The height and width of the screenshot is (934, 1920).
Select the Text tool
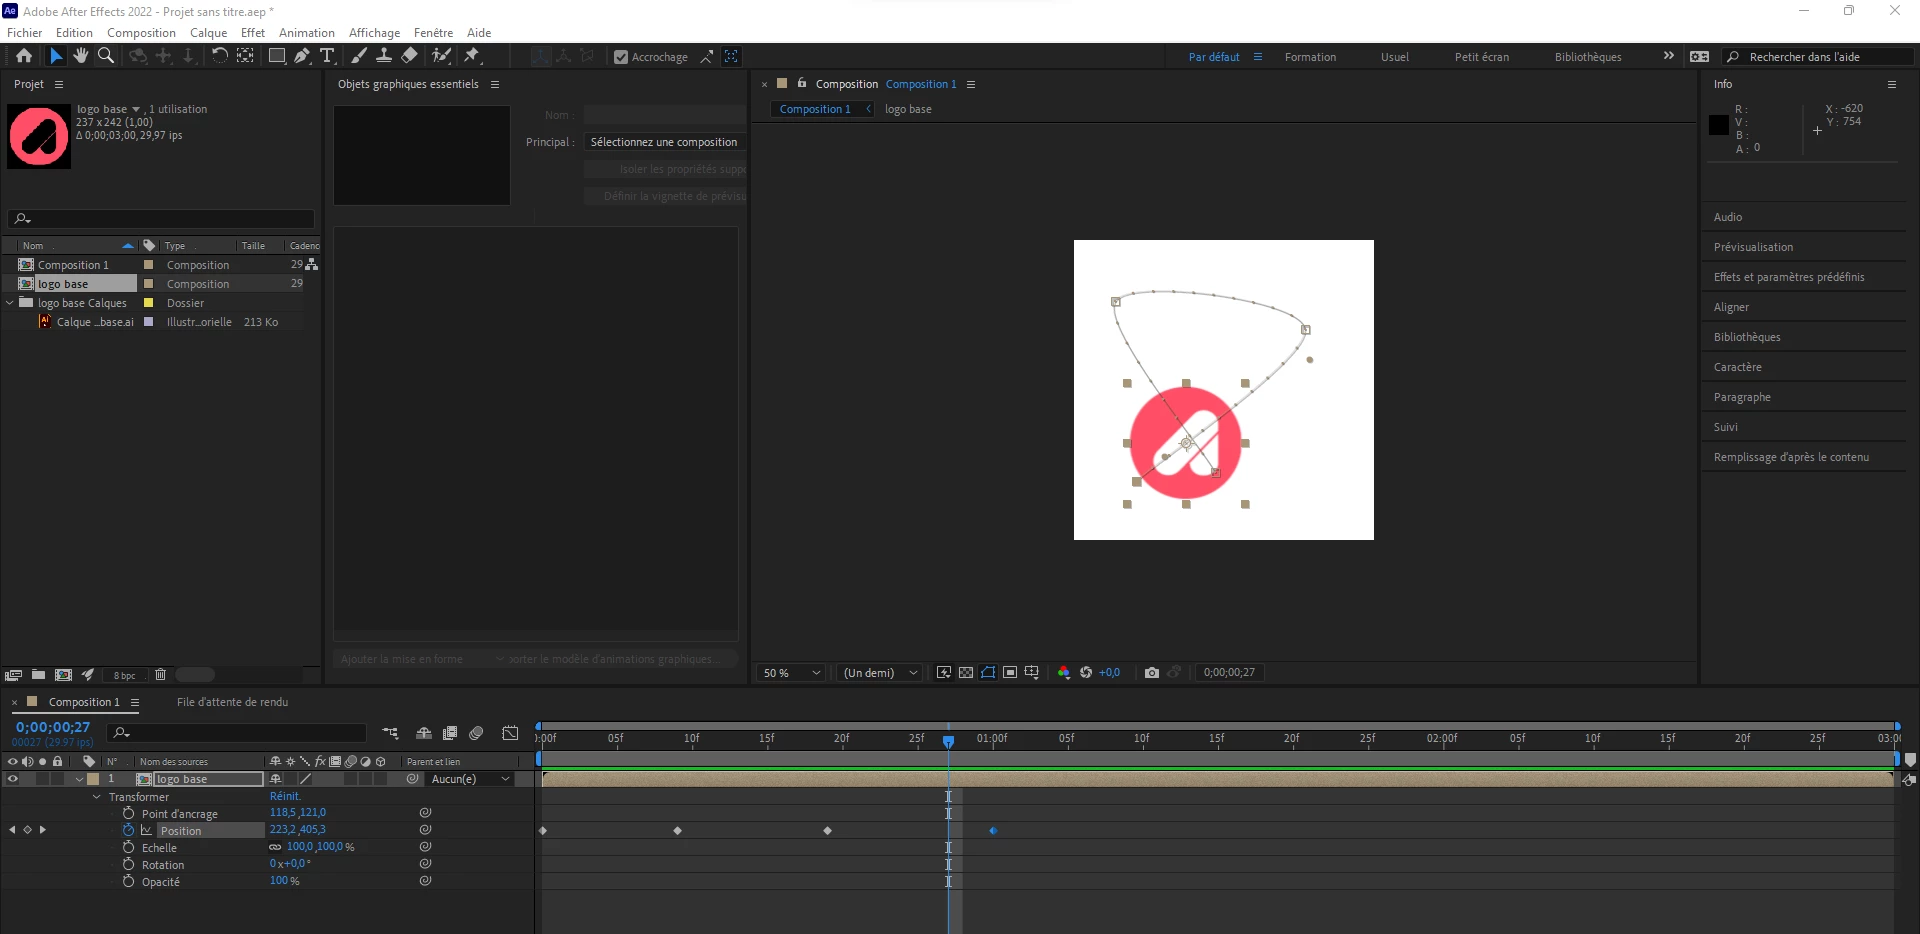pyautogui.click(x=327, y=56)
